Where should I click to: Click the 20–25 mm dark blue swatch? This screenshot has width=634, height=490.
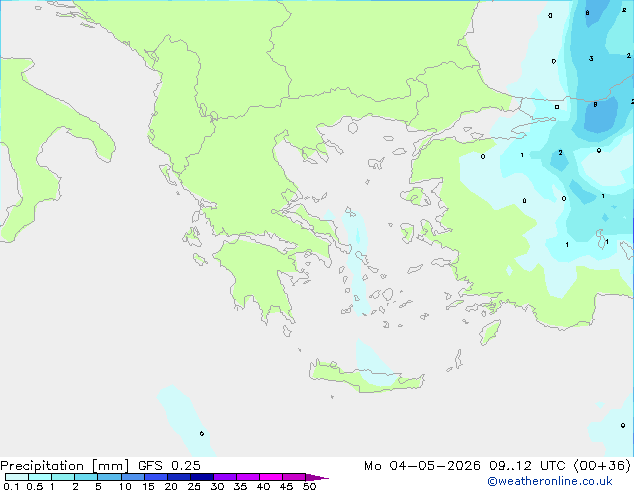(x=179, y=477)
